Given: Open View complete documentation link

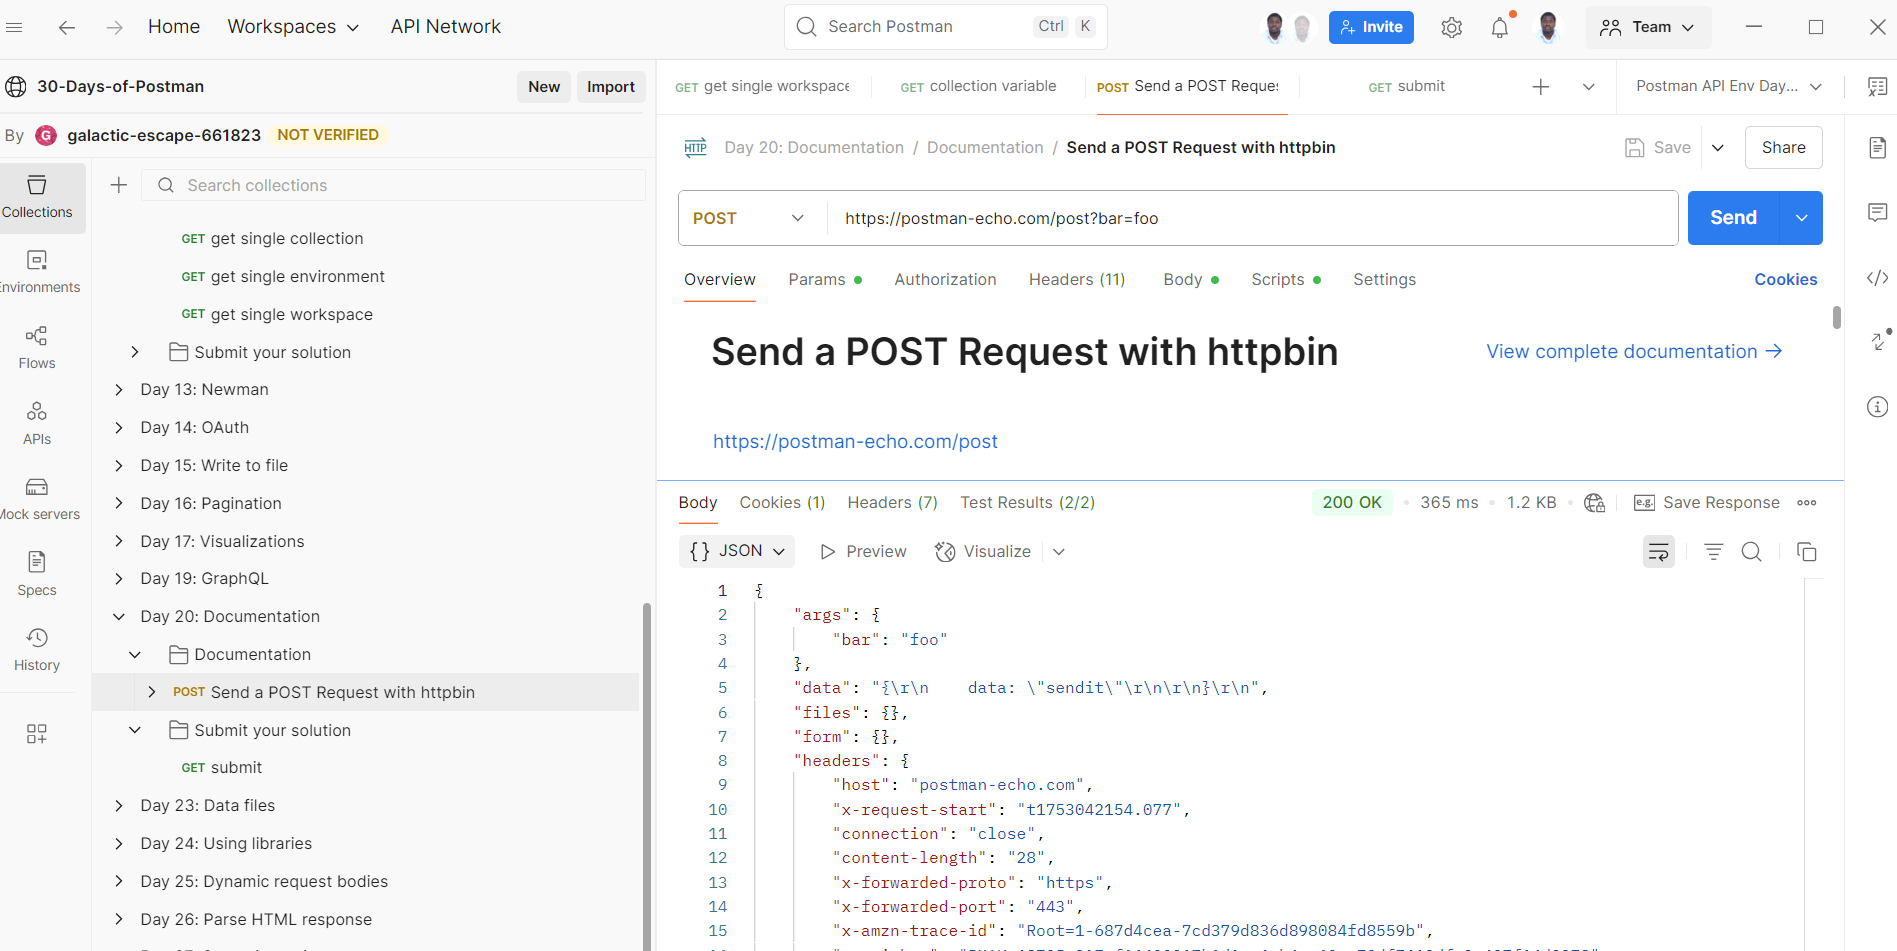Looking at the screenshot, I should tap(1634, 352).
